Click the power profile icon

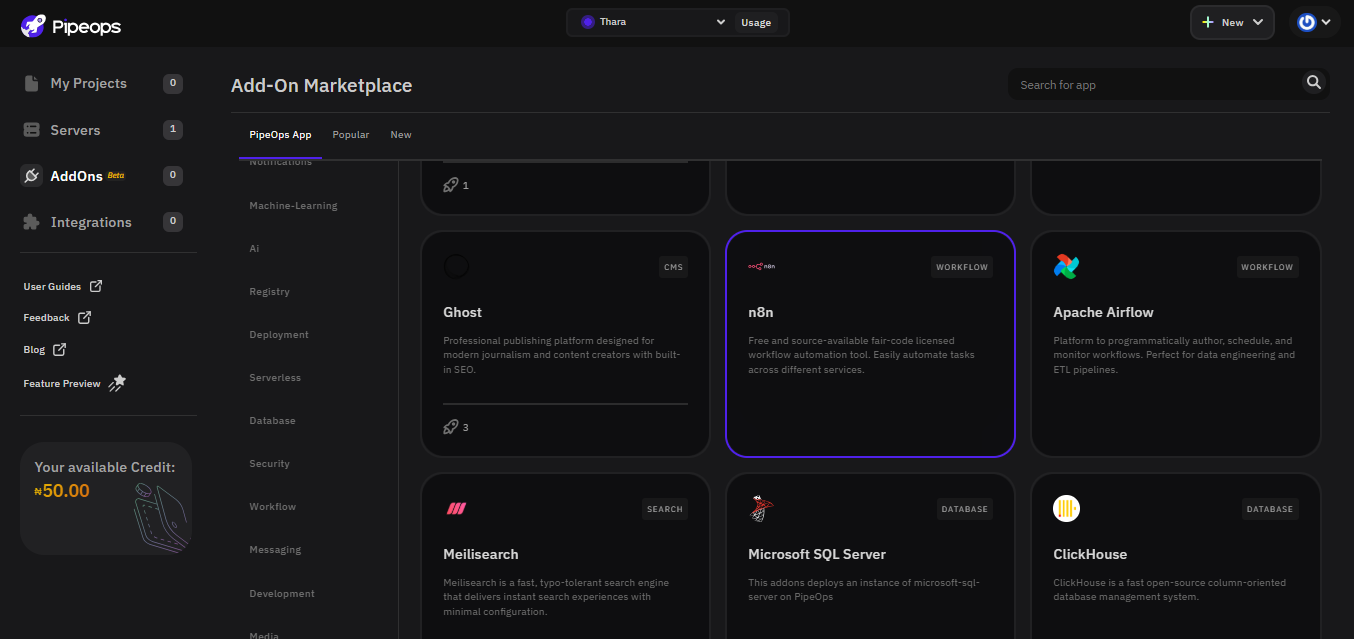pyautogui.click(x=1307, y=22)
